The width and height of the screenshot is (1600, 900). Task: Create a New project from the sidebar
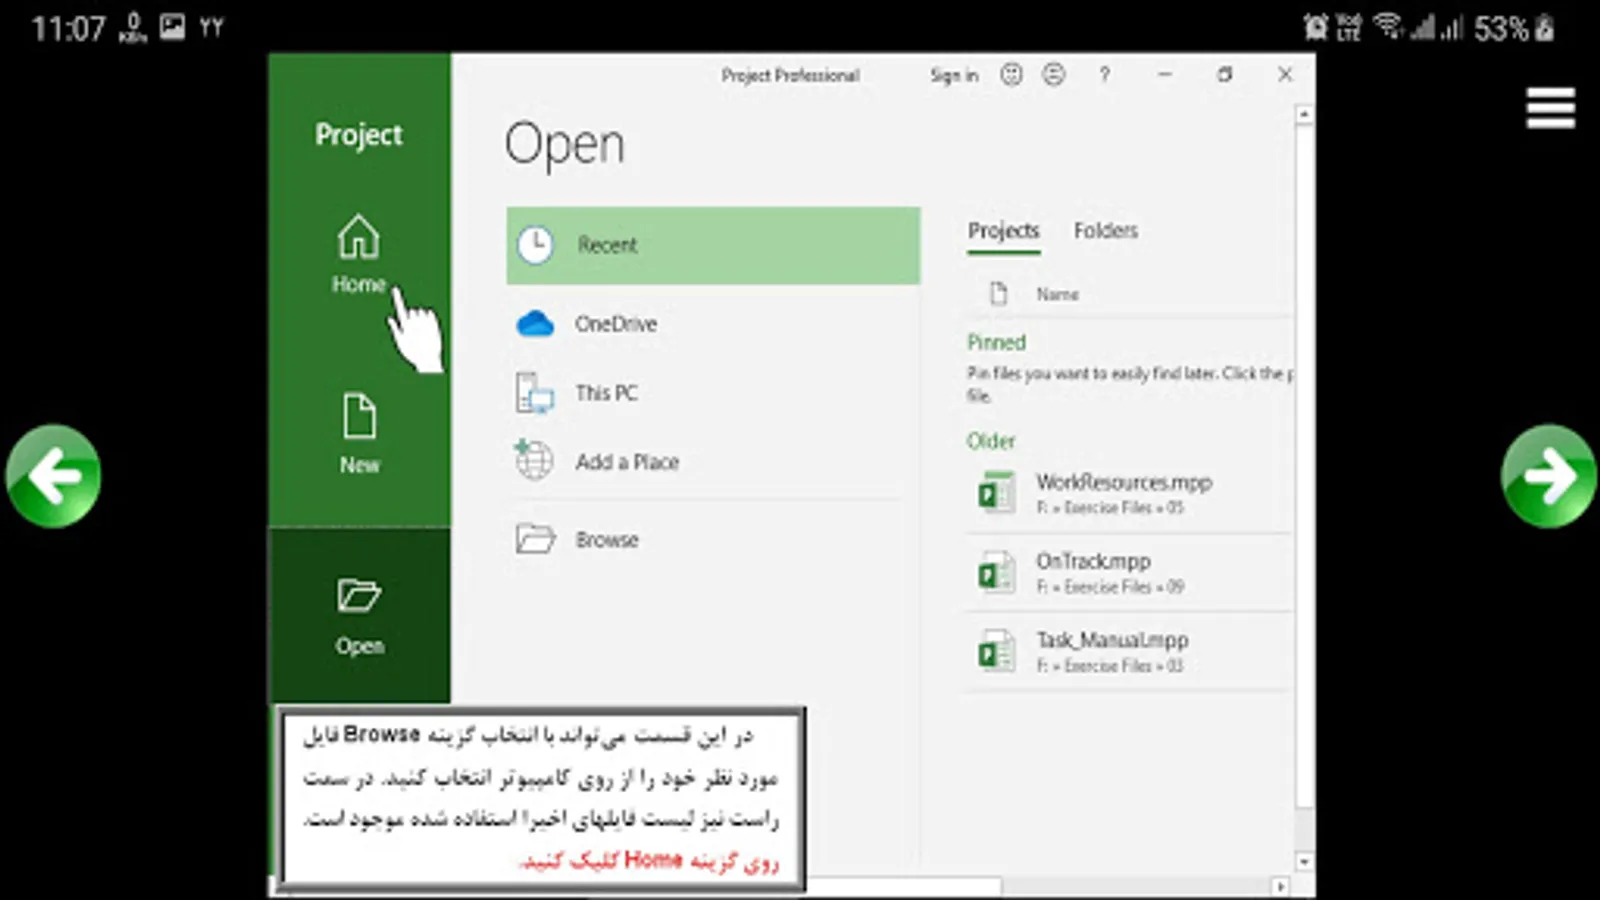[x=359, y=434]
